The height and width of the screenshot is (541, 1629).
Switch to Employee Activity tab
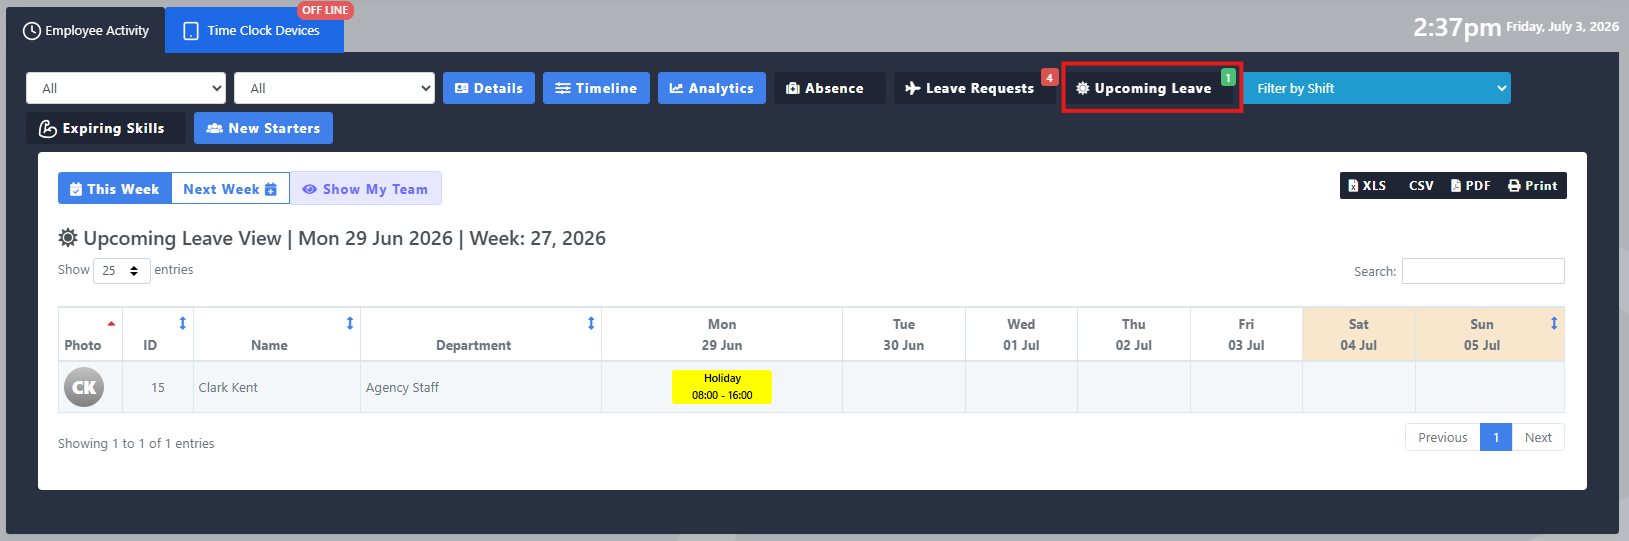(x=86, y=30)
